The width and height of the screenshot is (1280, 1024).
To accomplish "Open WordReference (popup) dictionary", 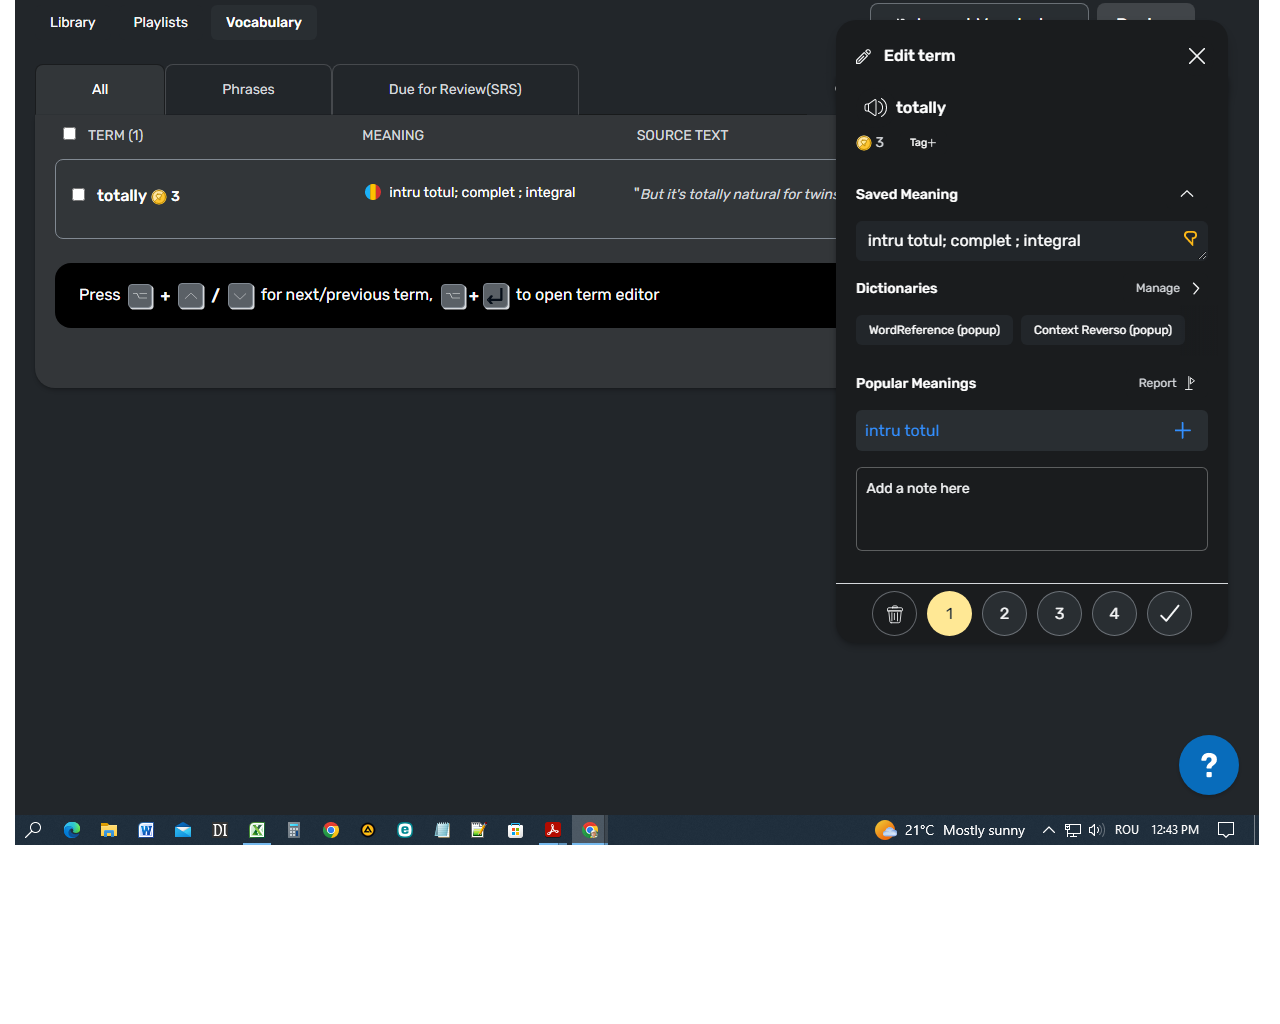I will [x=934, y=330].
